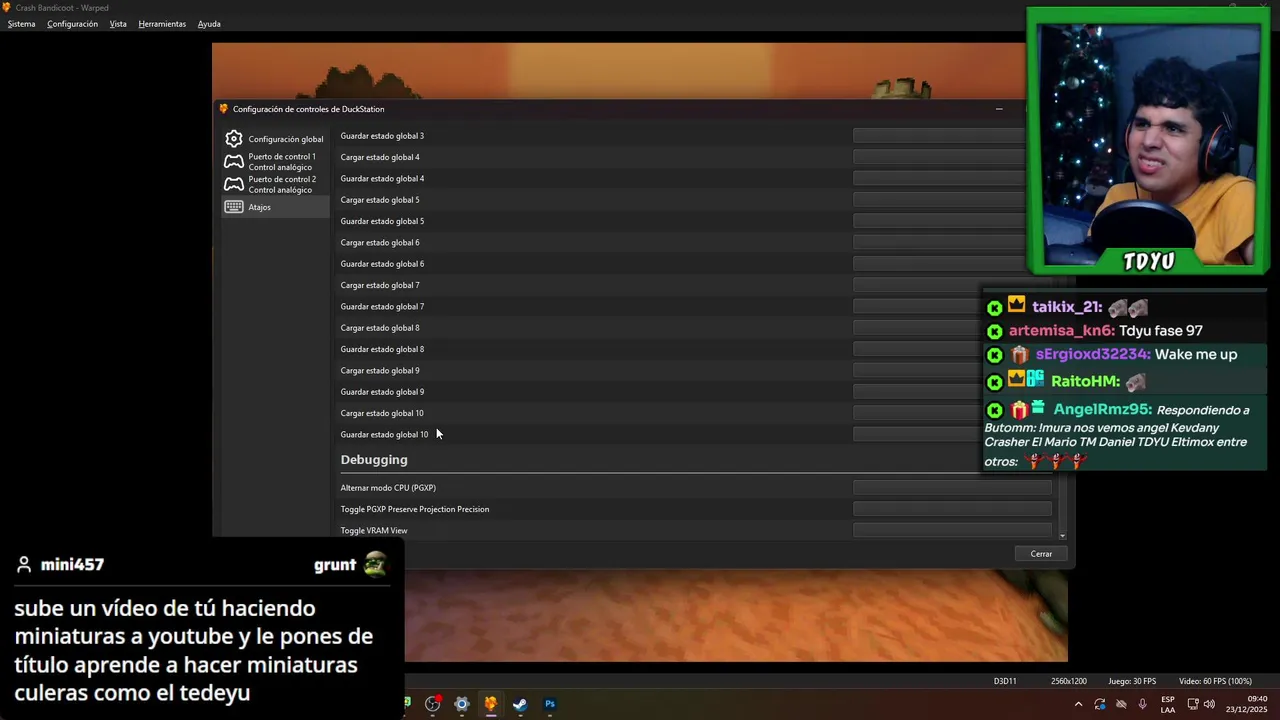Click the Cerrar button

coord(1041,554)
